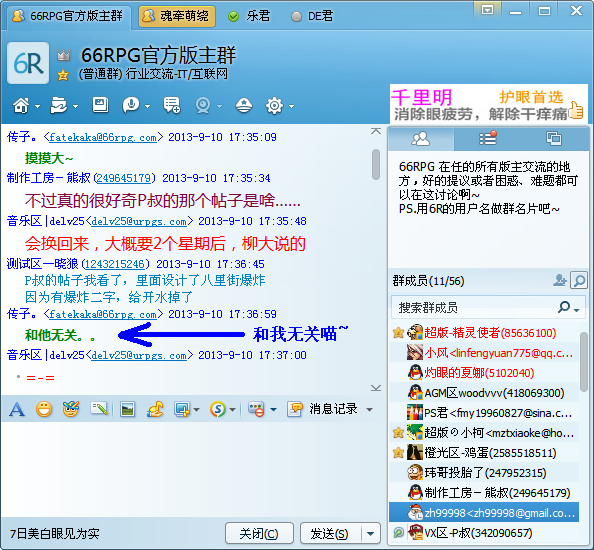Open the smiley emoticon picker
This screenshot has width=594, height=550.
pos(44,409)
